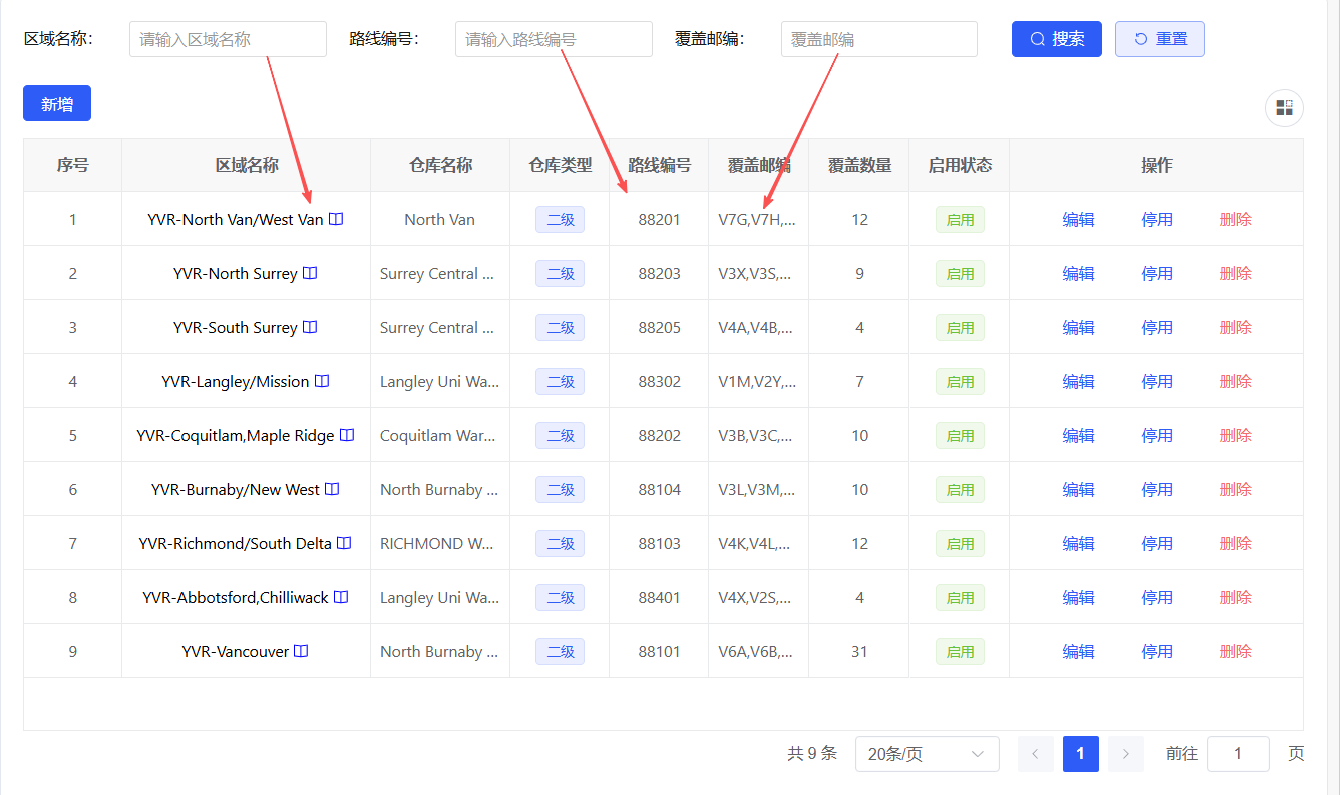Focus the 路线编号 input field

pos(554,39)
